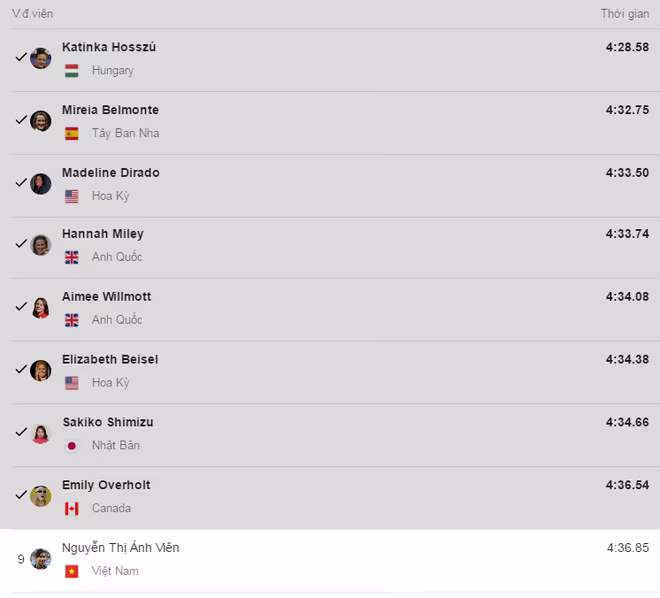The width and height of the screenshot is (660, 598).
Task: Click the US flag under Elizabeth Beisel
Action: (72, 383)
